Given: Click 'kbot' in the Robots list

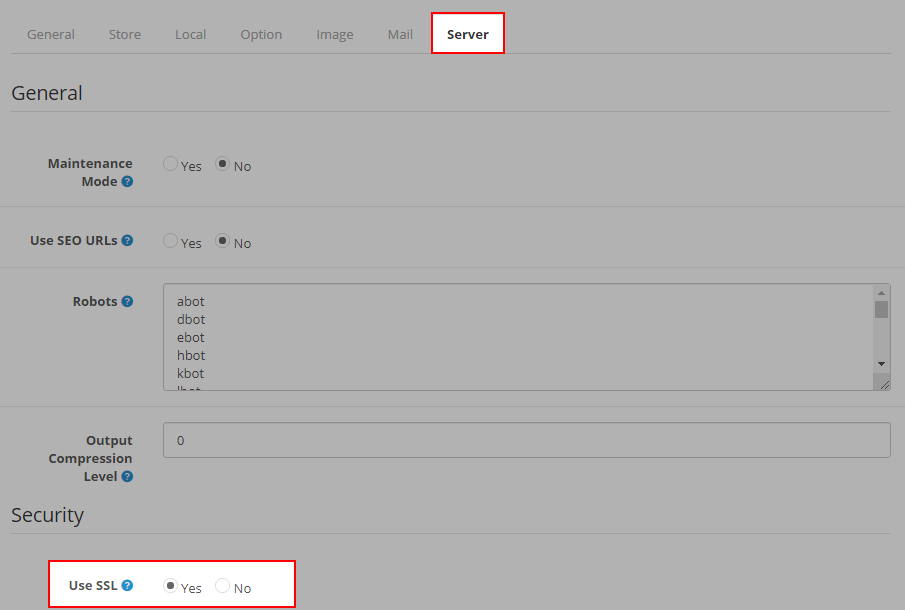Looking at the screenshot, I should pos(190,373).
